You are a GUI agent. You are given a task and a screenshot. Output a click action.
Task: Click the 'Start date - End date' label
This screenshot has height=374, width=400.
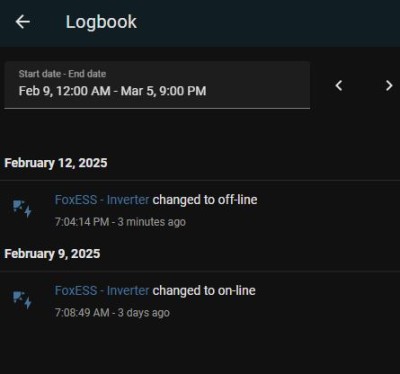coord(62,74)
